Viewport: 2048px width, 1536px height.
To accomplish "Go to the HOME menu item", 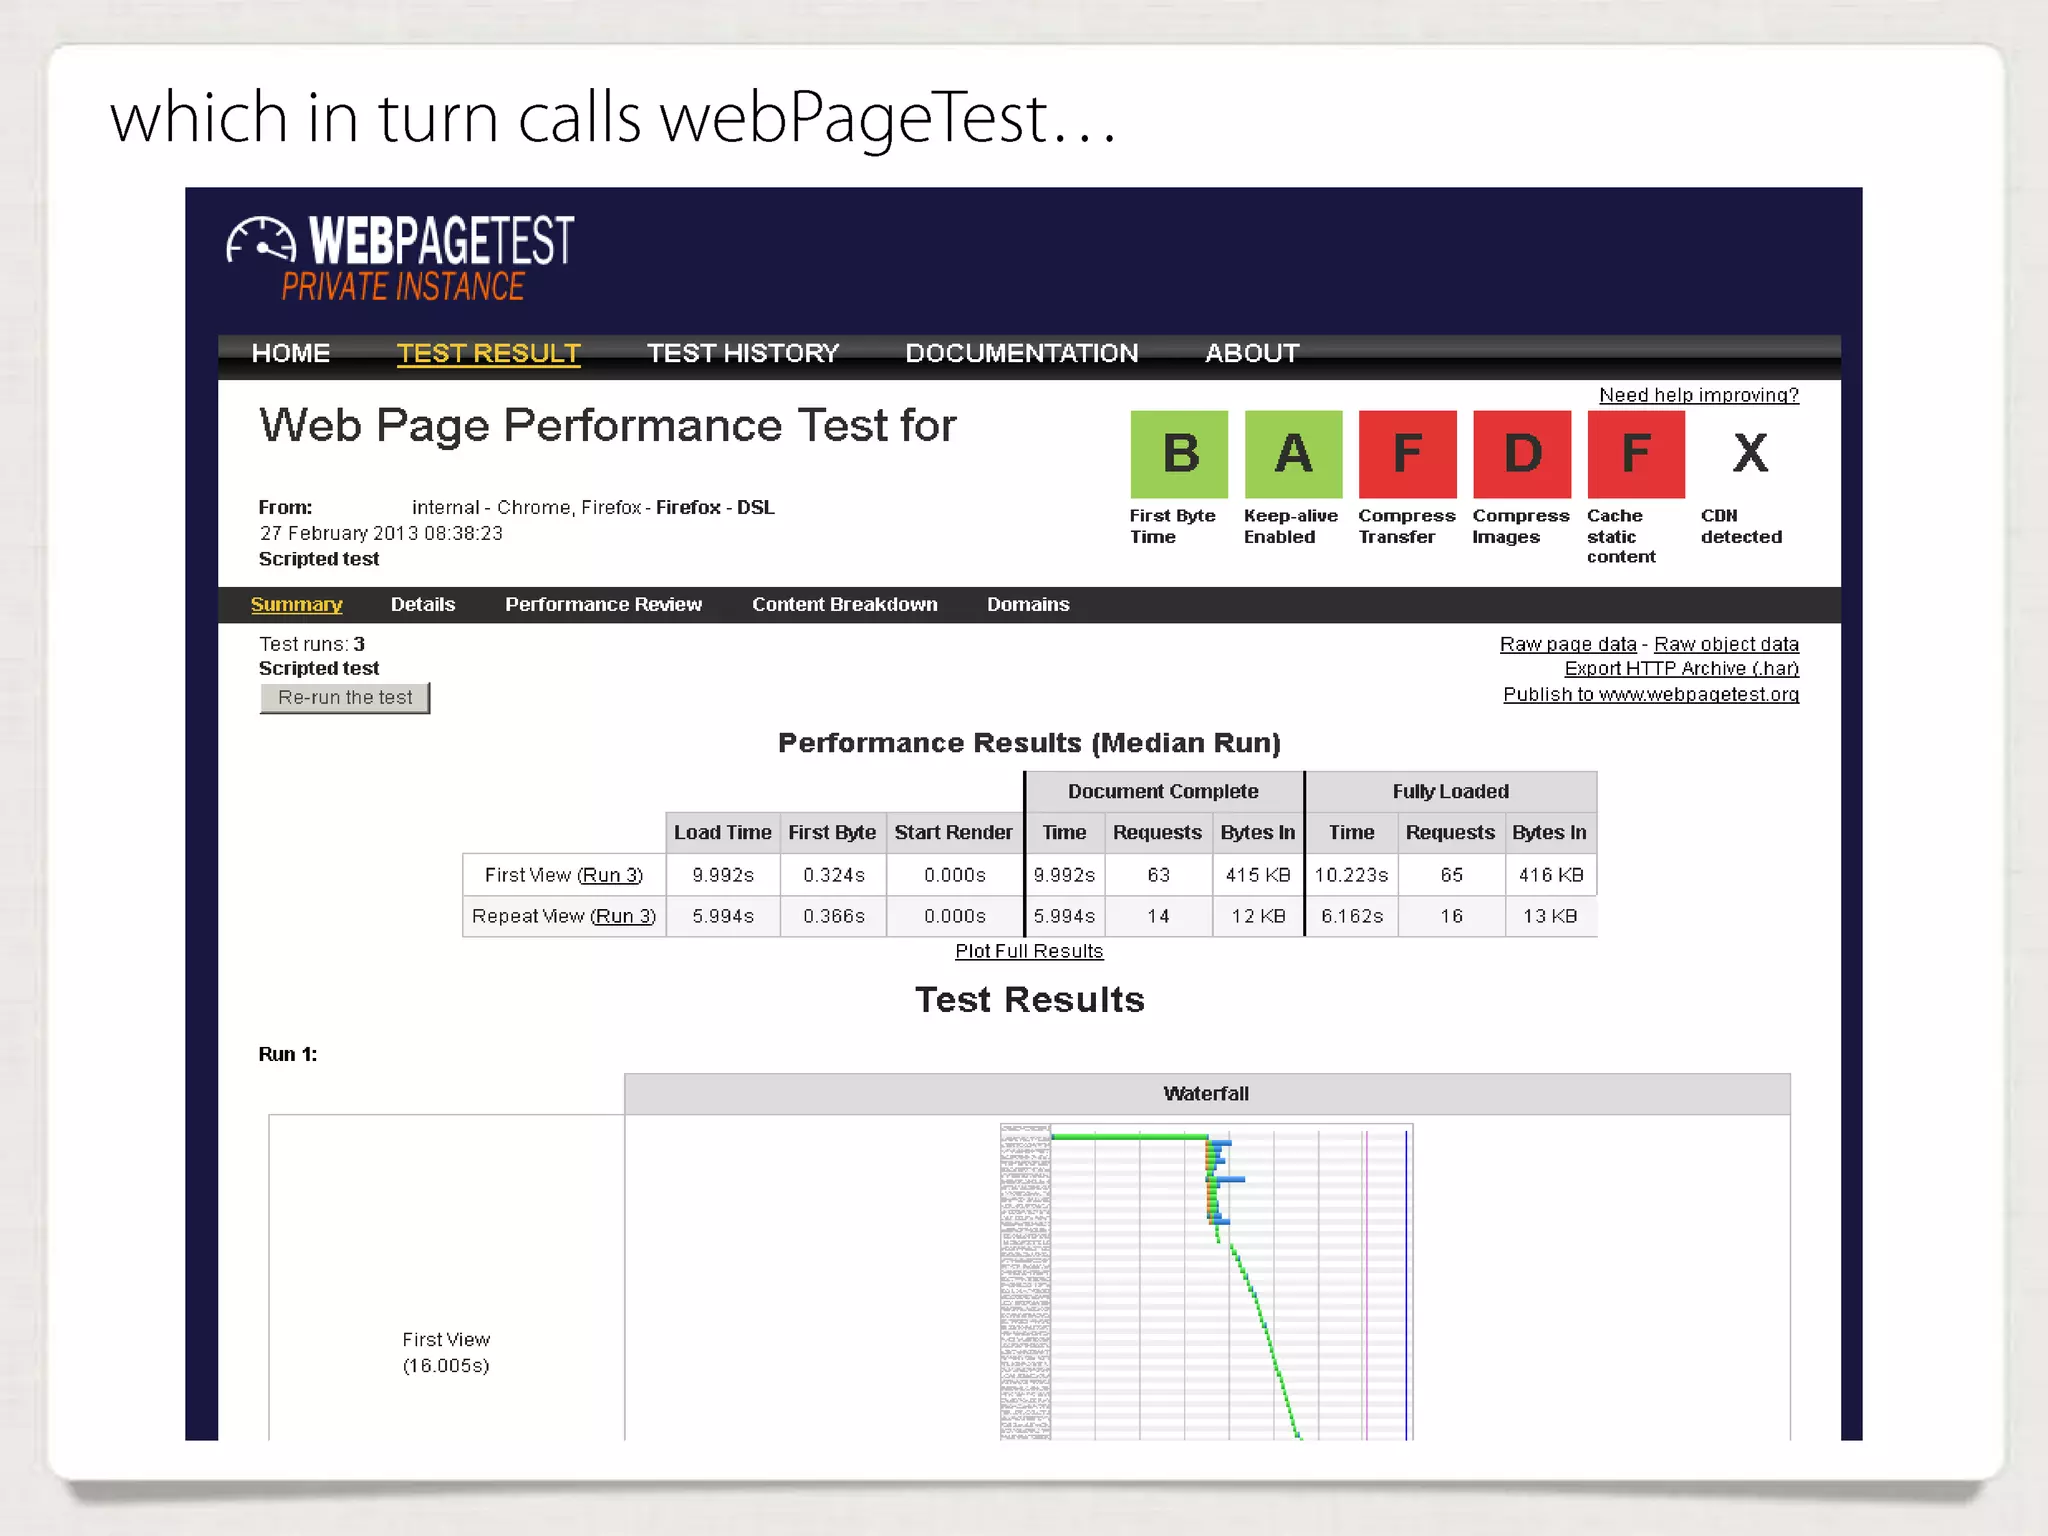I will (291, 353).
